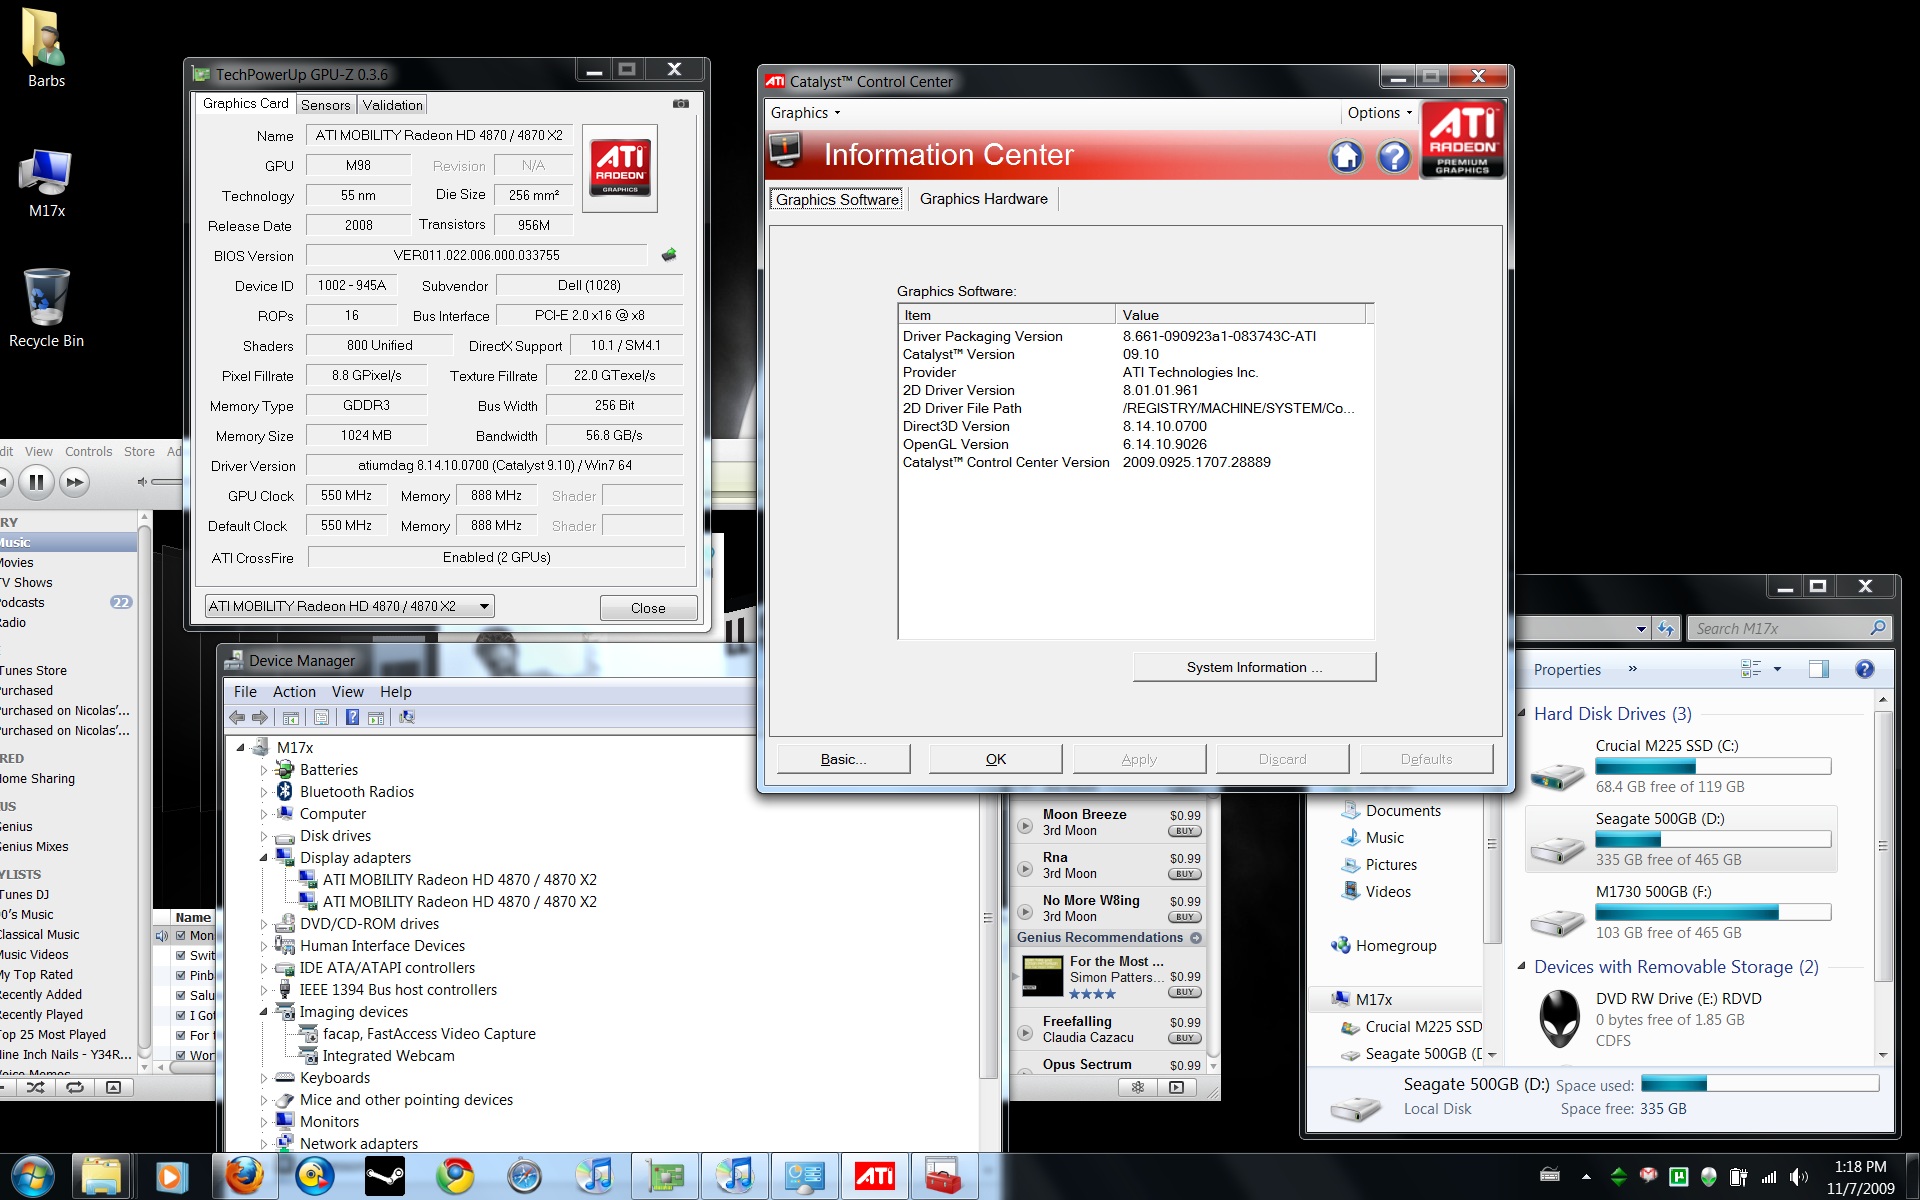1920x1200 pixels.
Task: Open Catalyst Control Center home icon
Action: coord(1346,156)
